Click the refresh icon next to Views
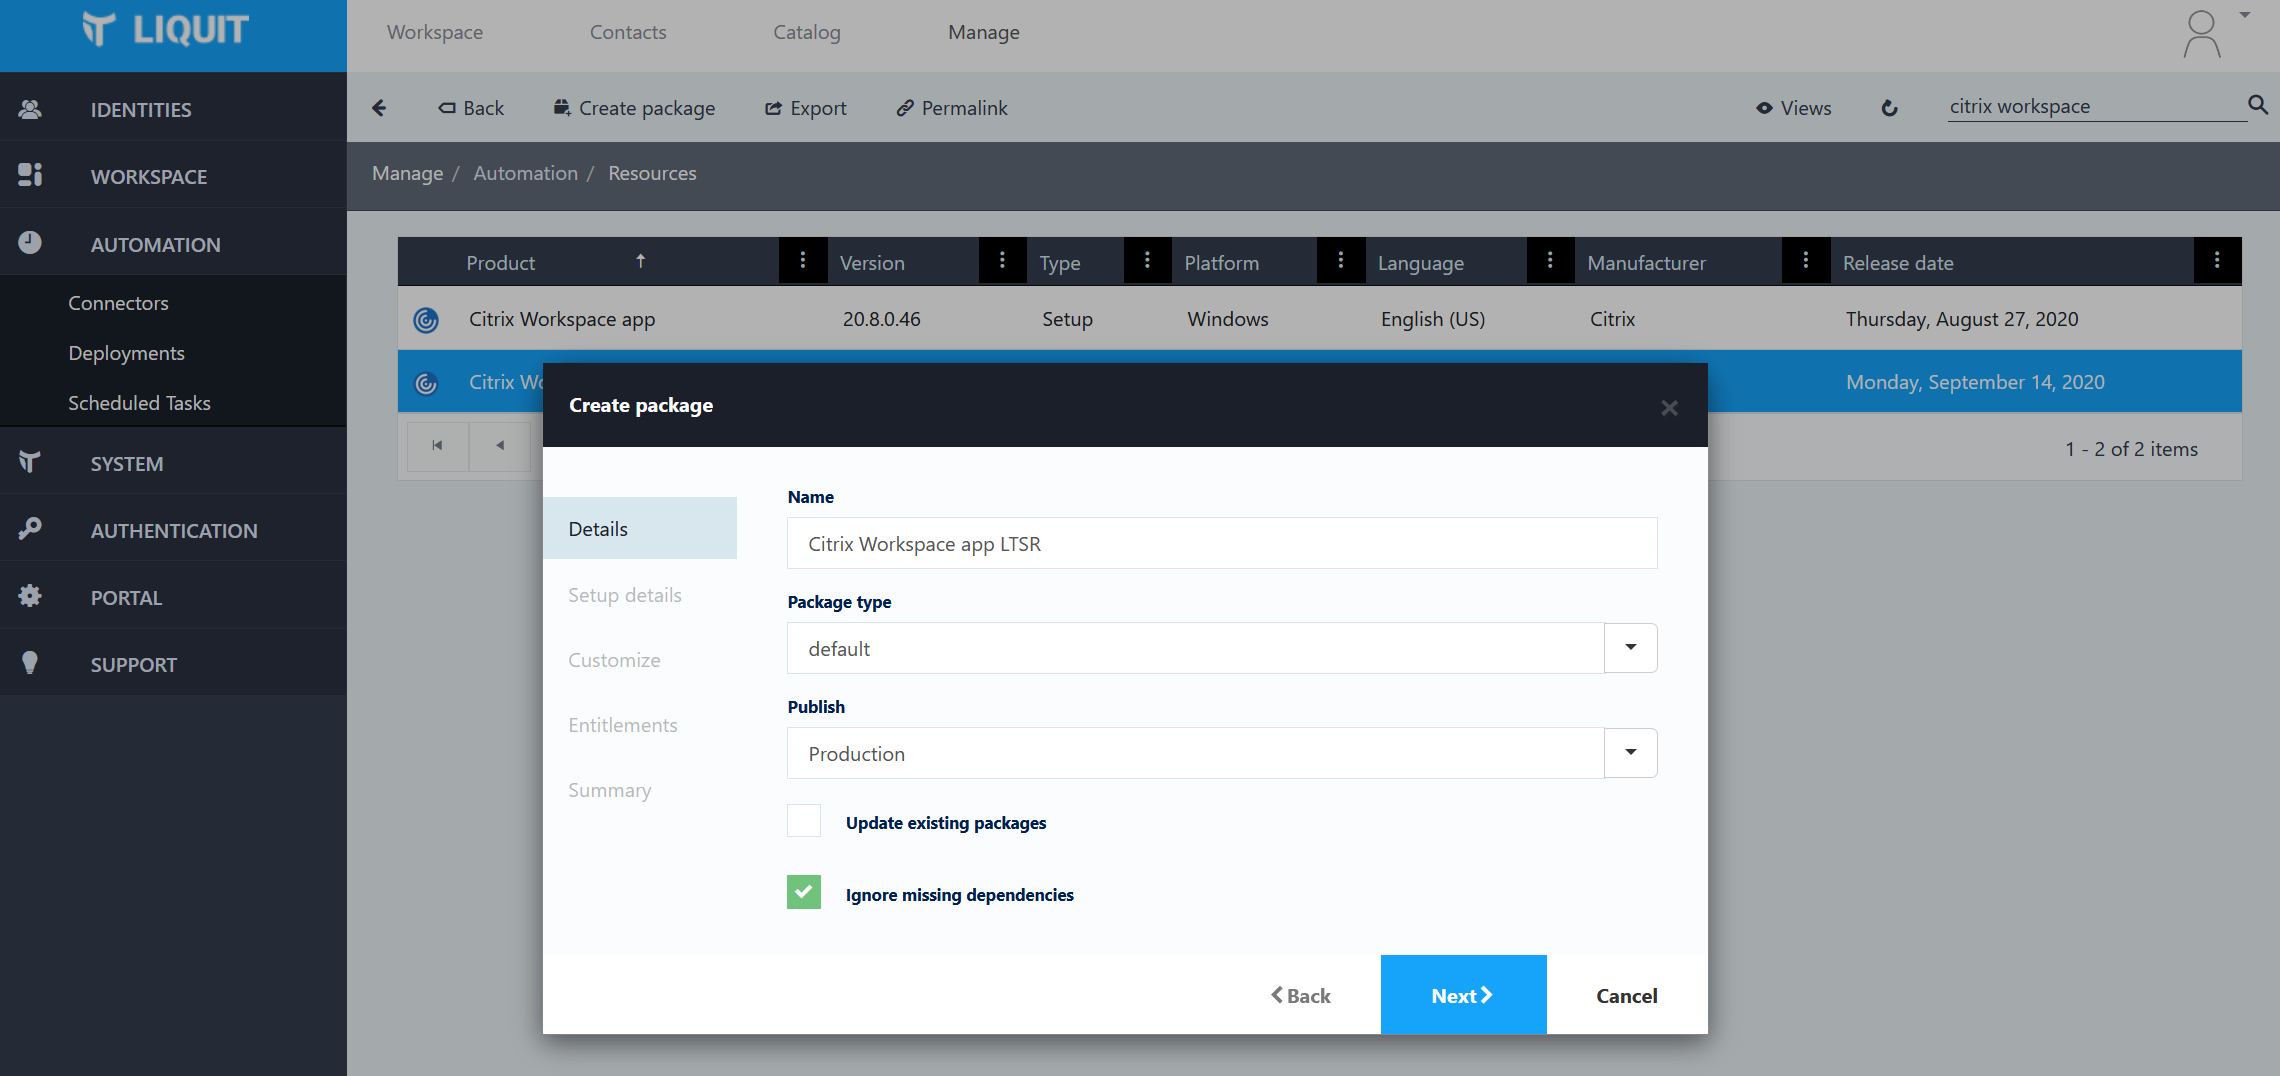Screen dimensions: 2280x1076 (x=1889, y=108)
